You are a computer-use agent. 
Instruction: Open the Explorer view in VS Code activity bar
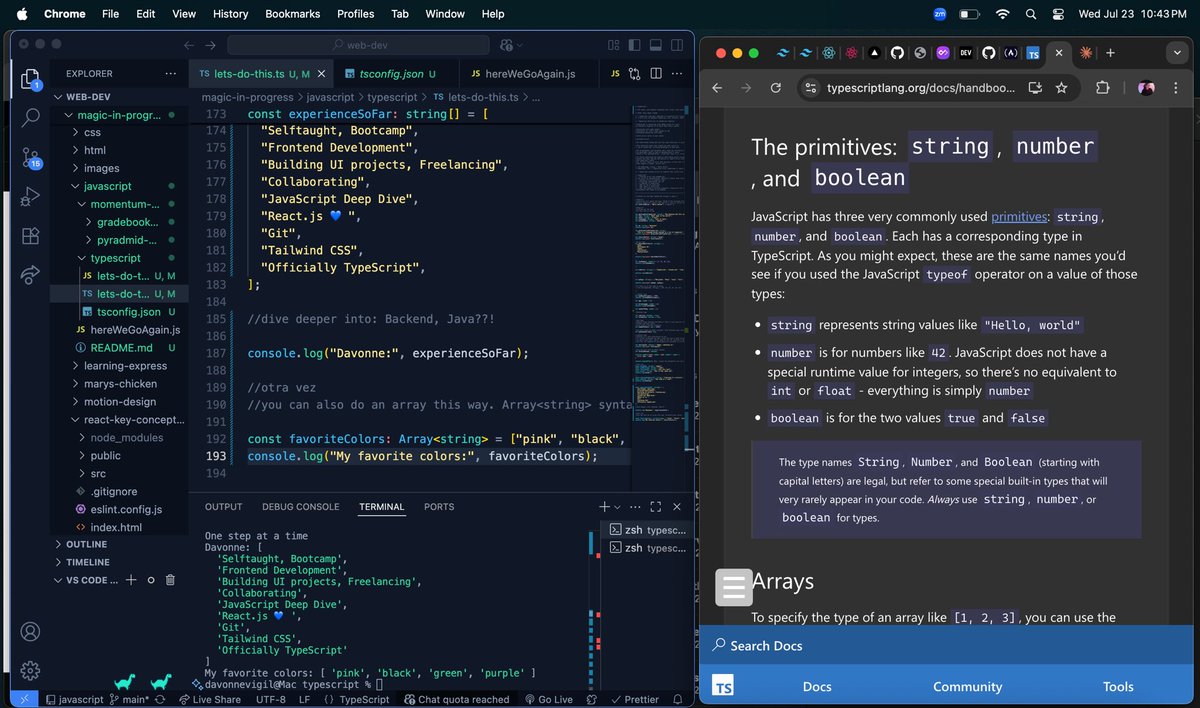click(x=31, y=80)
